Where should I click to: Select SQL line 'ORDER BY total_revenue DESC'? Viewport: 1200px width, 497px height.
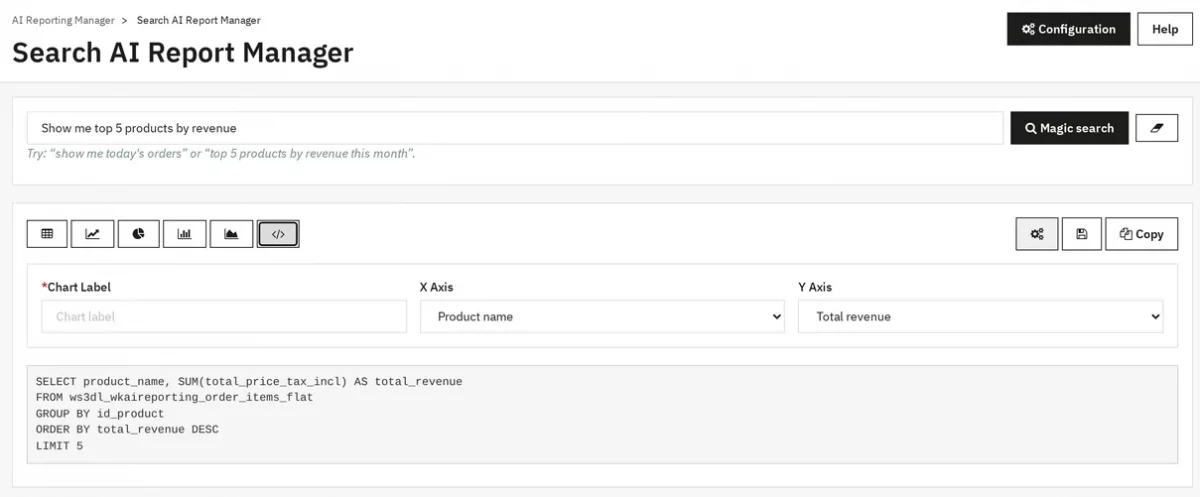[127, 430]
